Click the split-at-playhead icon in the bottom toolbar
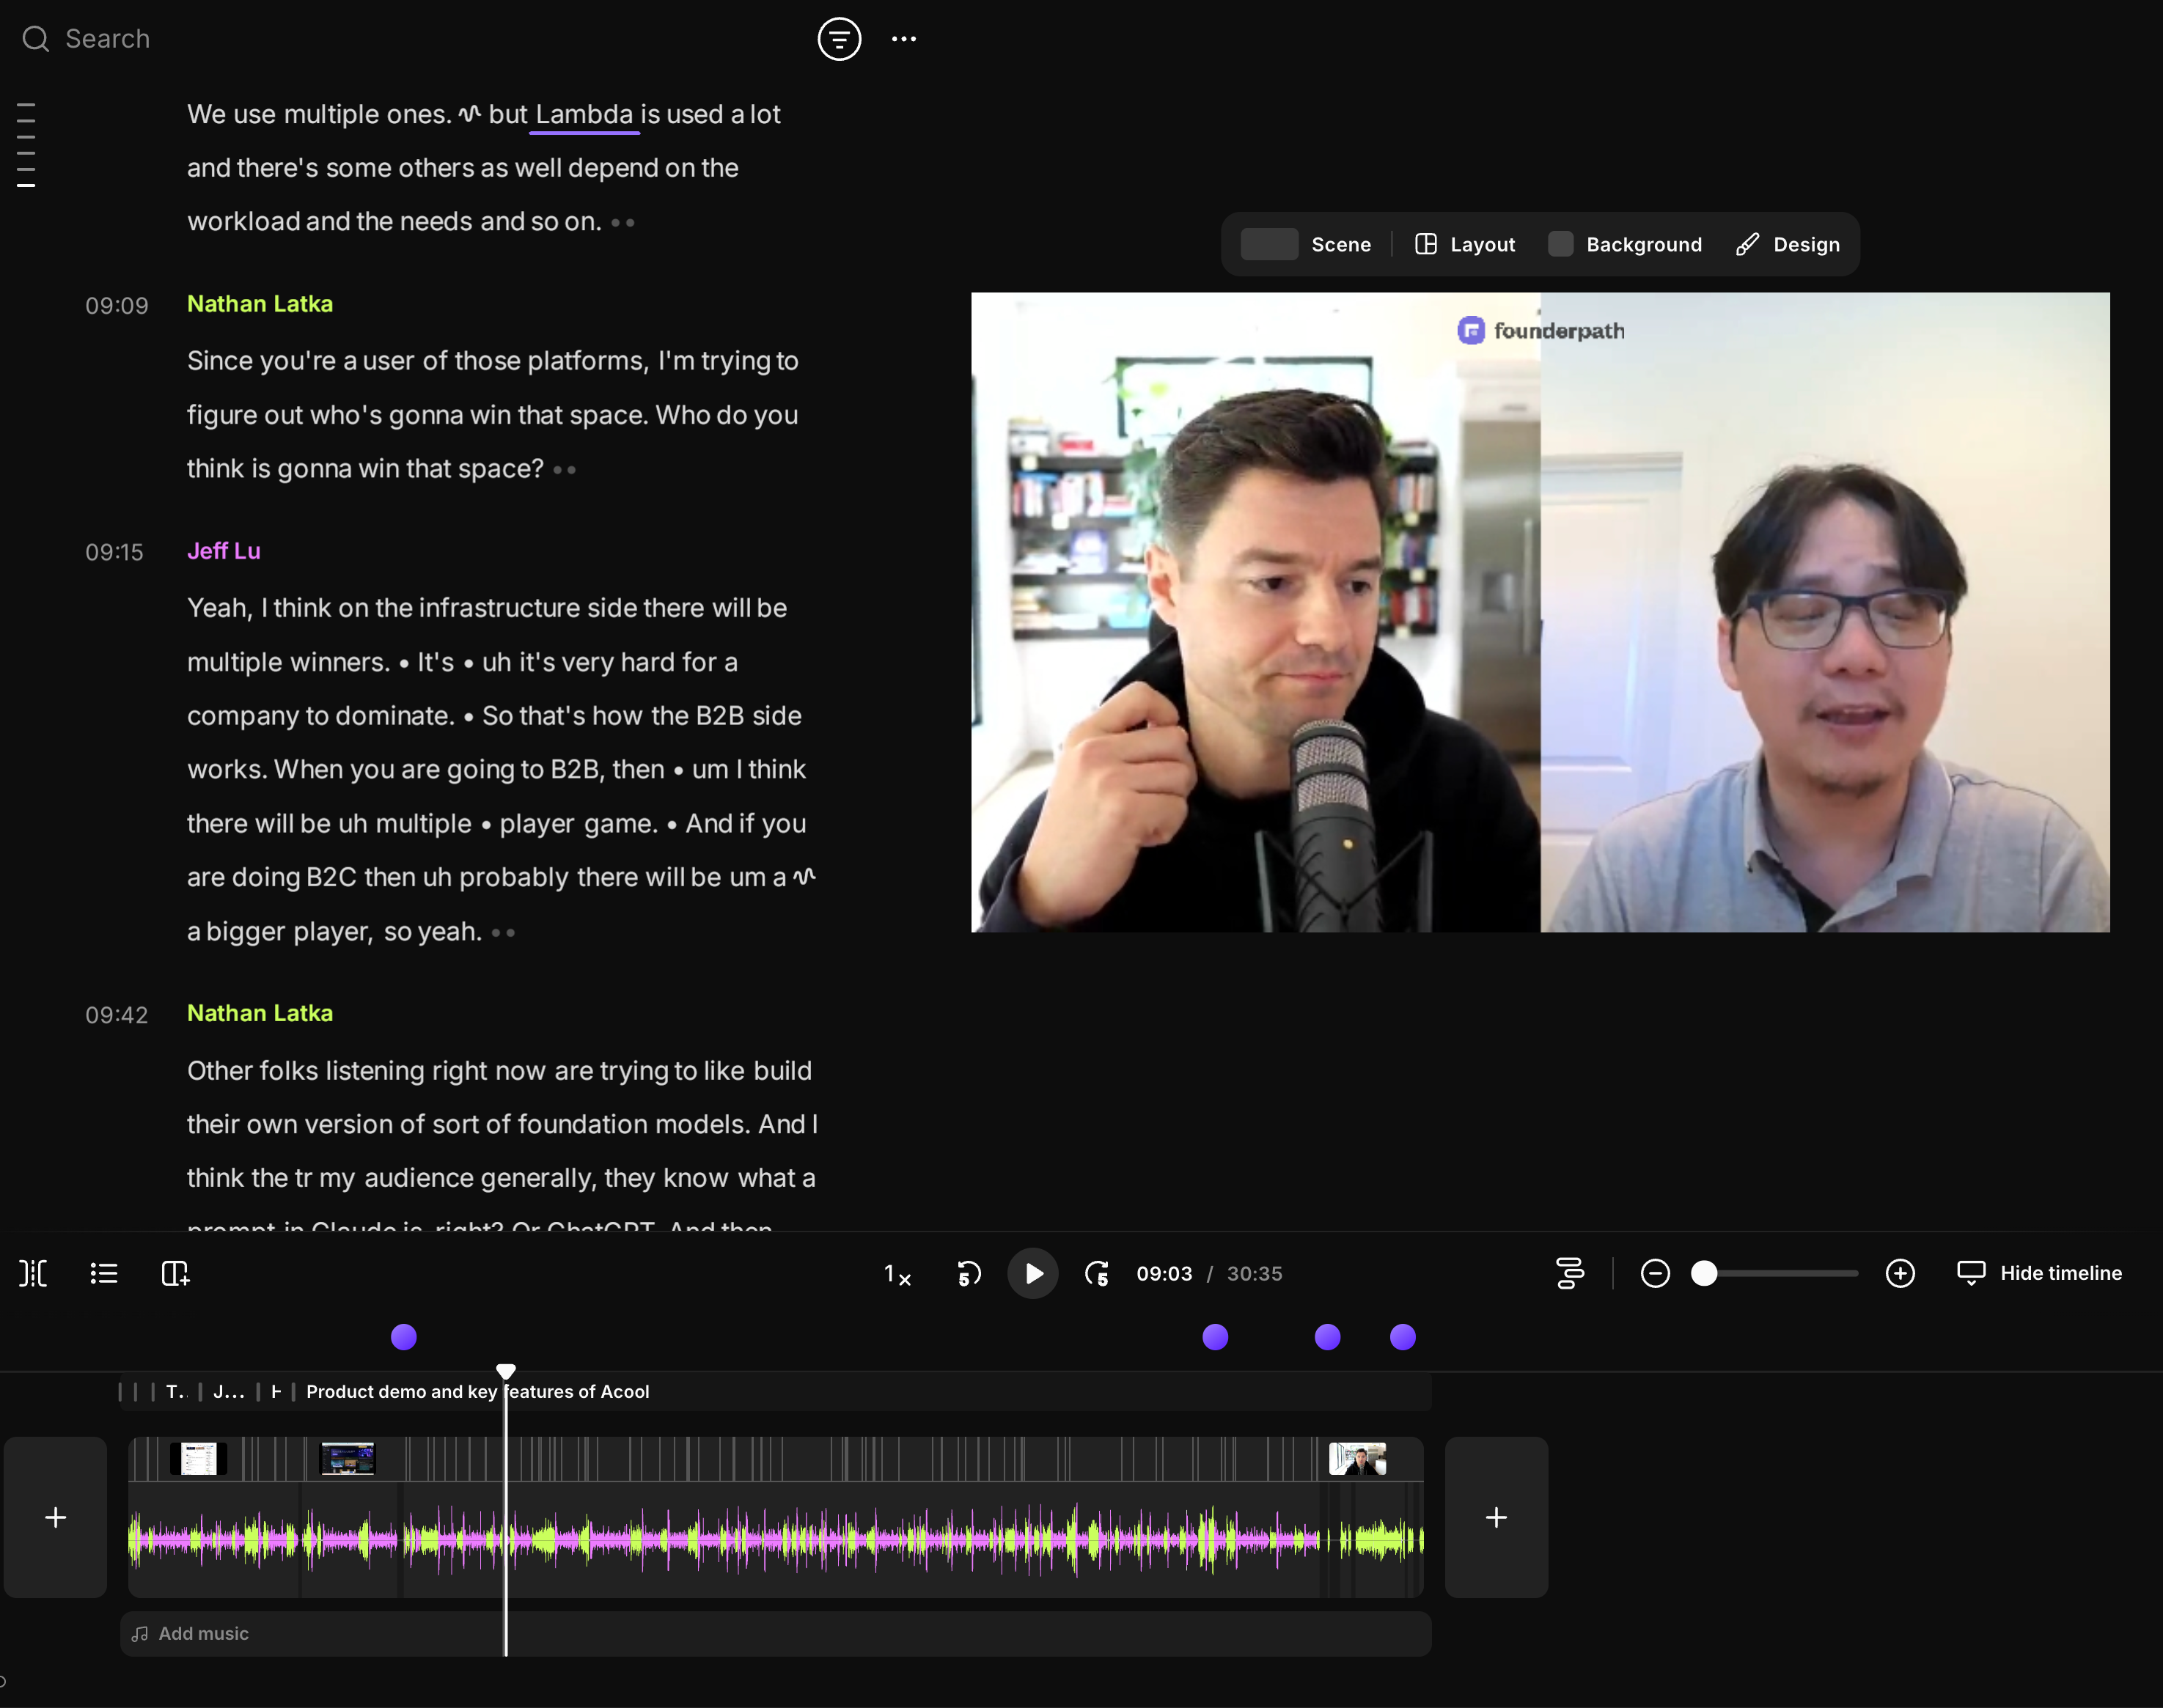Image resolution: width=2163 pixels, height=1708 pixels. [33, 1273]
